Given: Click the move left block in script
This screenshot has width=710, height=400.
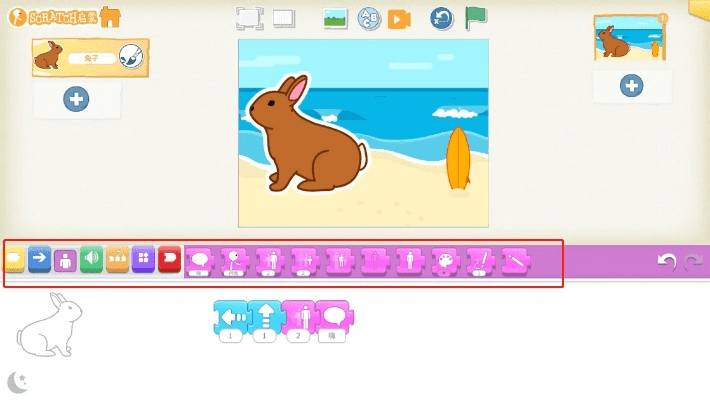Looking at the screenshot, I should (231, 319).
